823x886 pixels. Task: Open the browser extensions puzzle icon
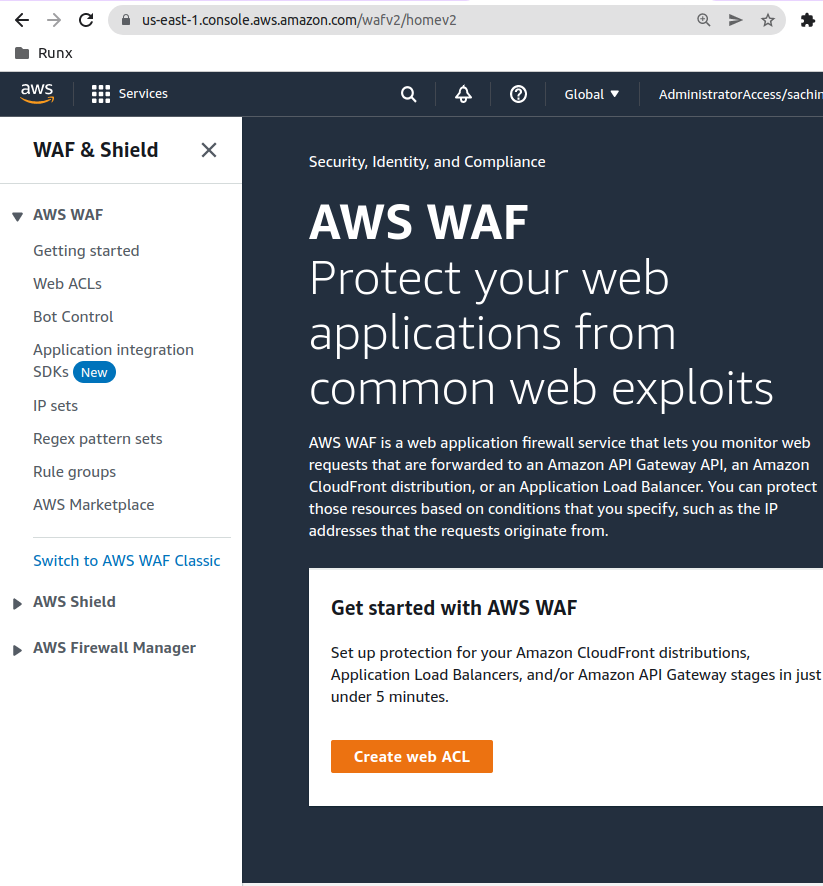[807, 20]
